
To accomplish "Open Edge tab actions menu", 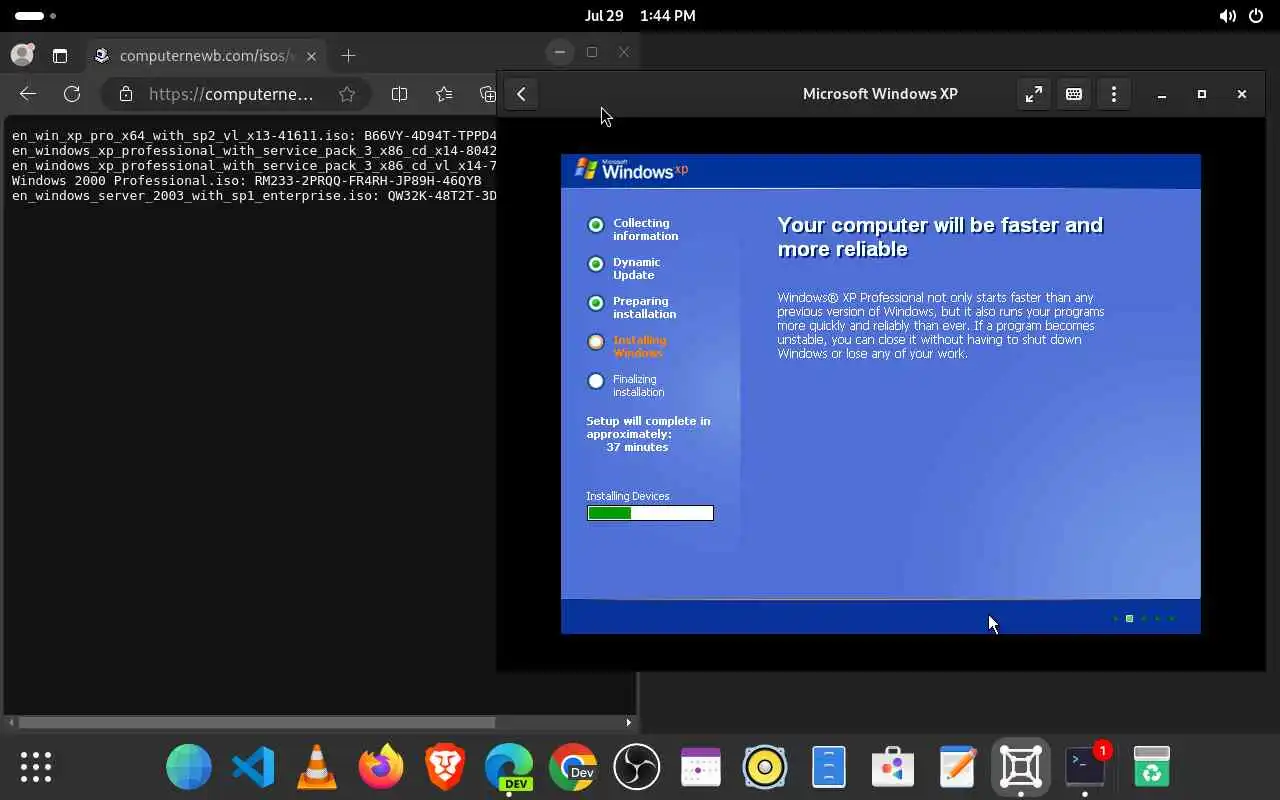I will pos(60,55).
